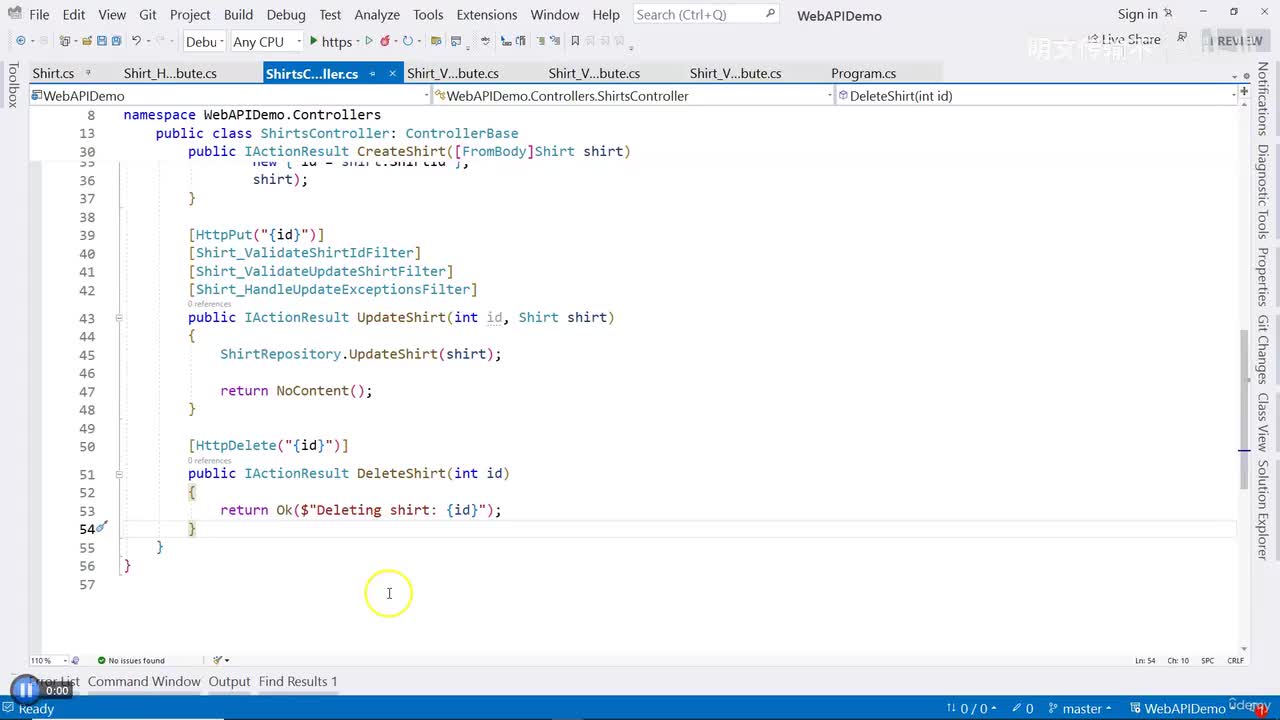Open the Analyze menu
The image size is (1280, 720).
click(x=377, y=14)
